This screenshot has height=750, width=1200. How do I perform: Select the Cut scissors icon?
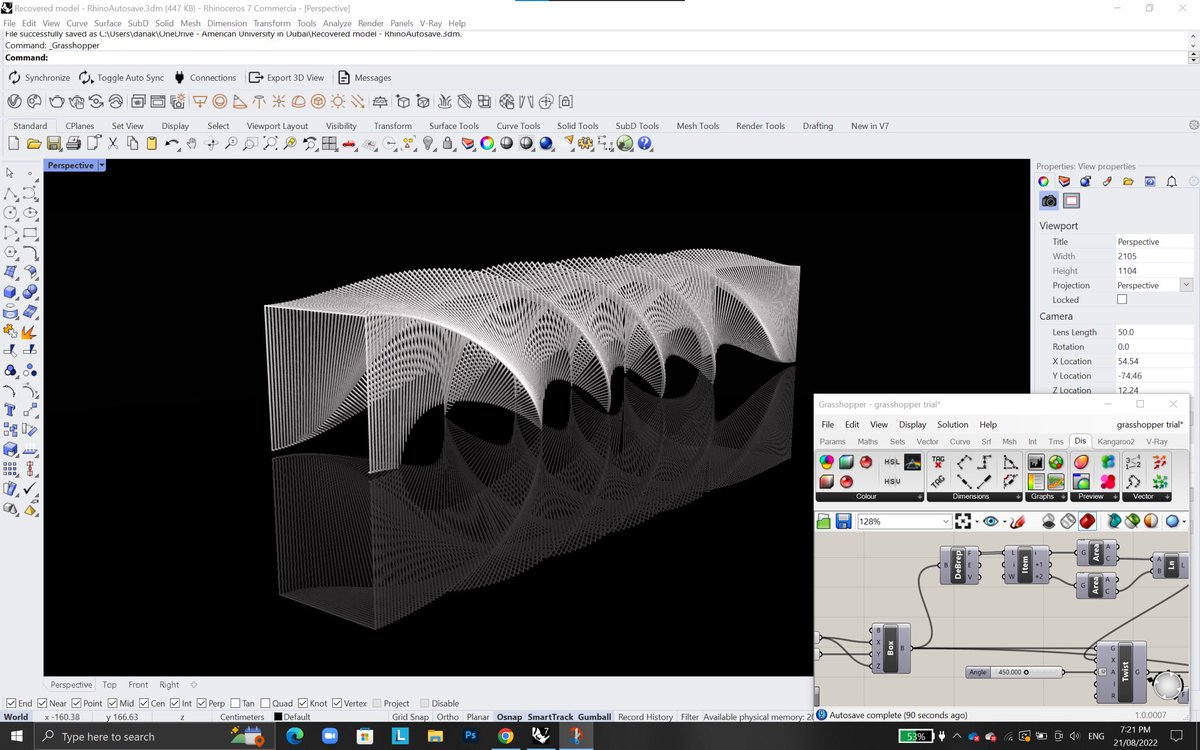pyautogui.click(x=113, y=144)
